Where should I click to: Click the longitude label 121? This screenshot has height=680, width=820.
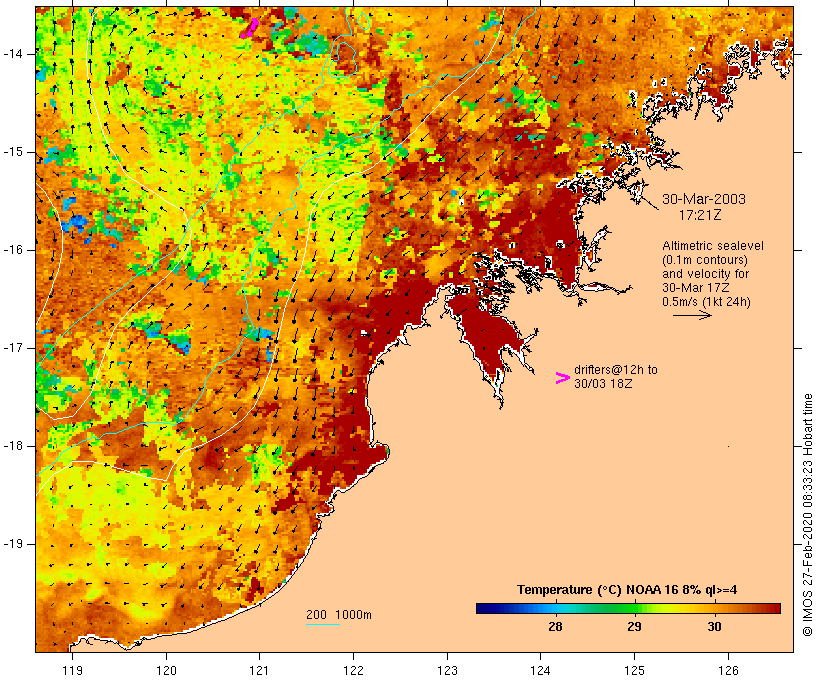click(259, 670)
